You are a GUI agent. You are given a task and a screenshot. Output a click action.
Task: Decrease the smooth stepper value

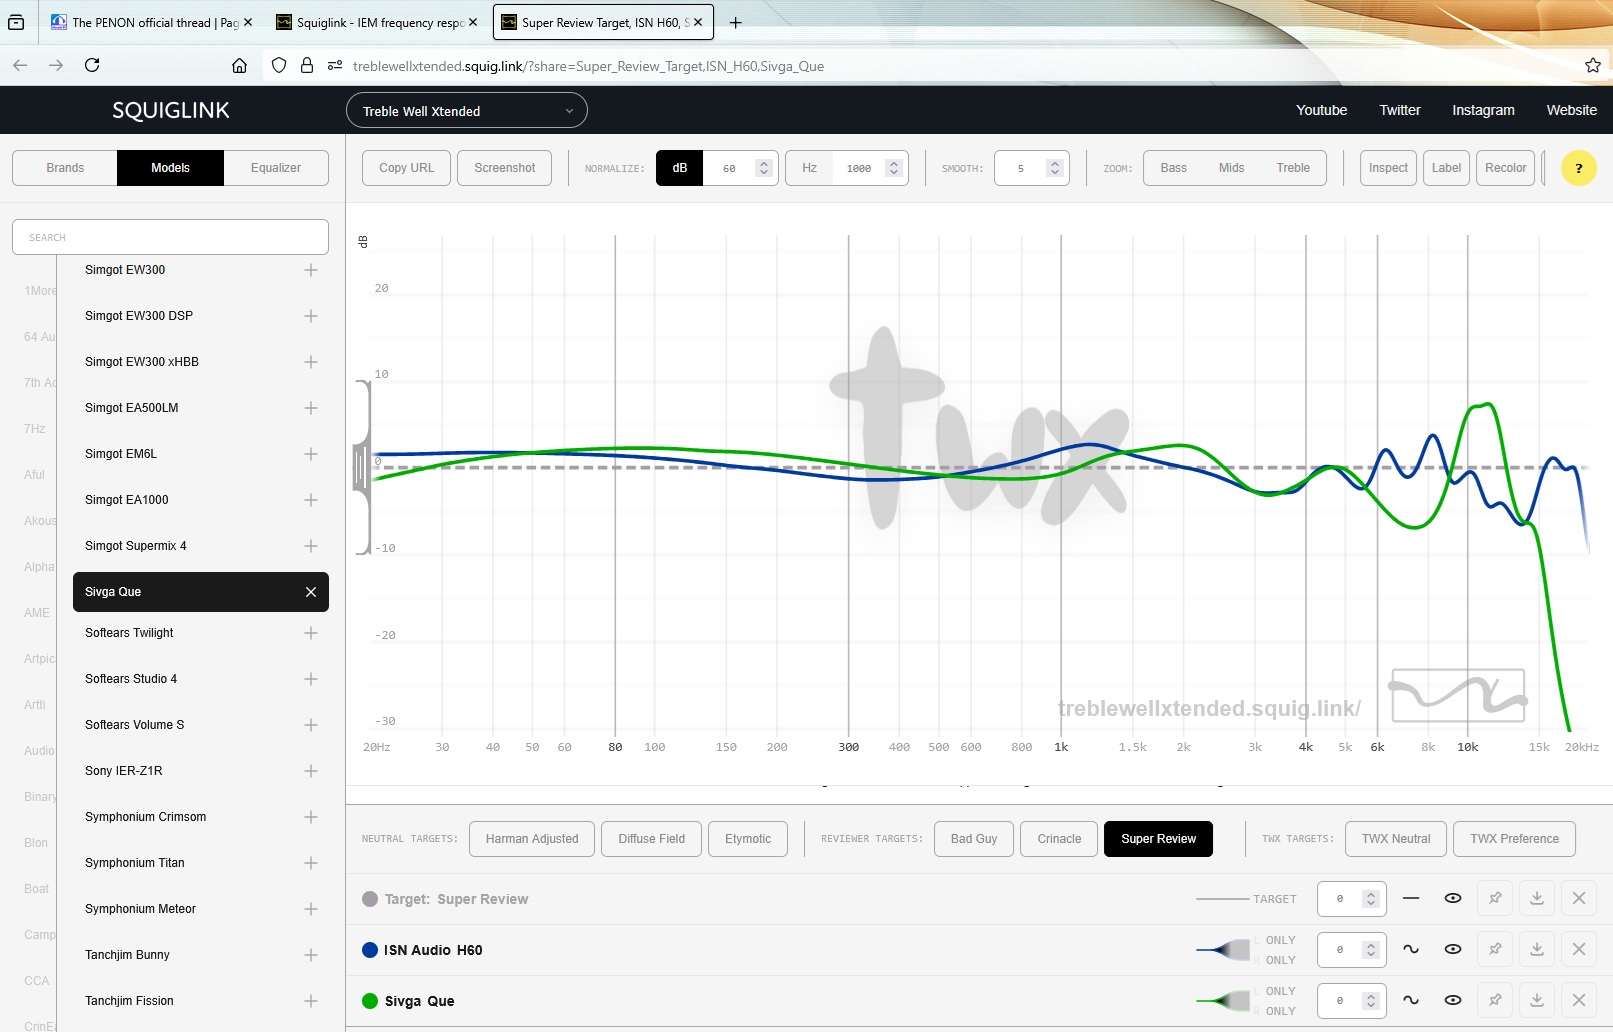point(1054,173)
